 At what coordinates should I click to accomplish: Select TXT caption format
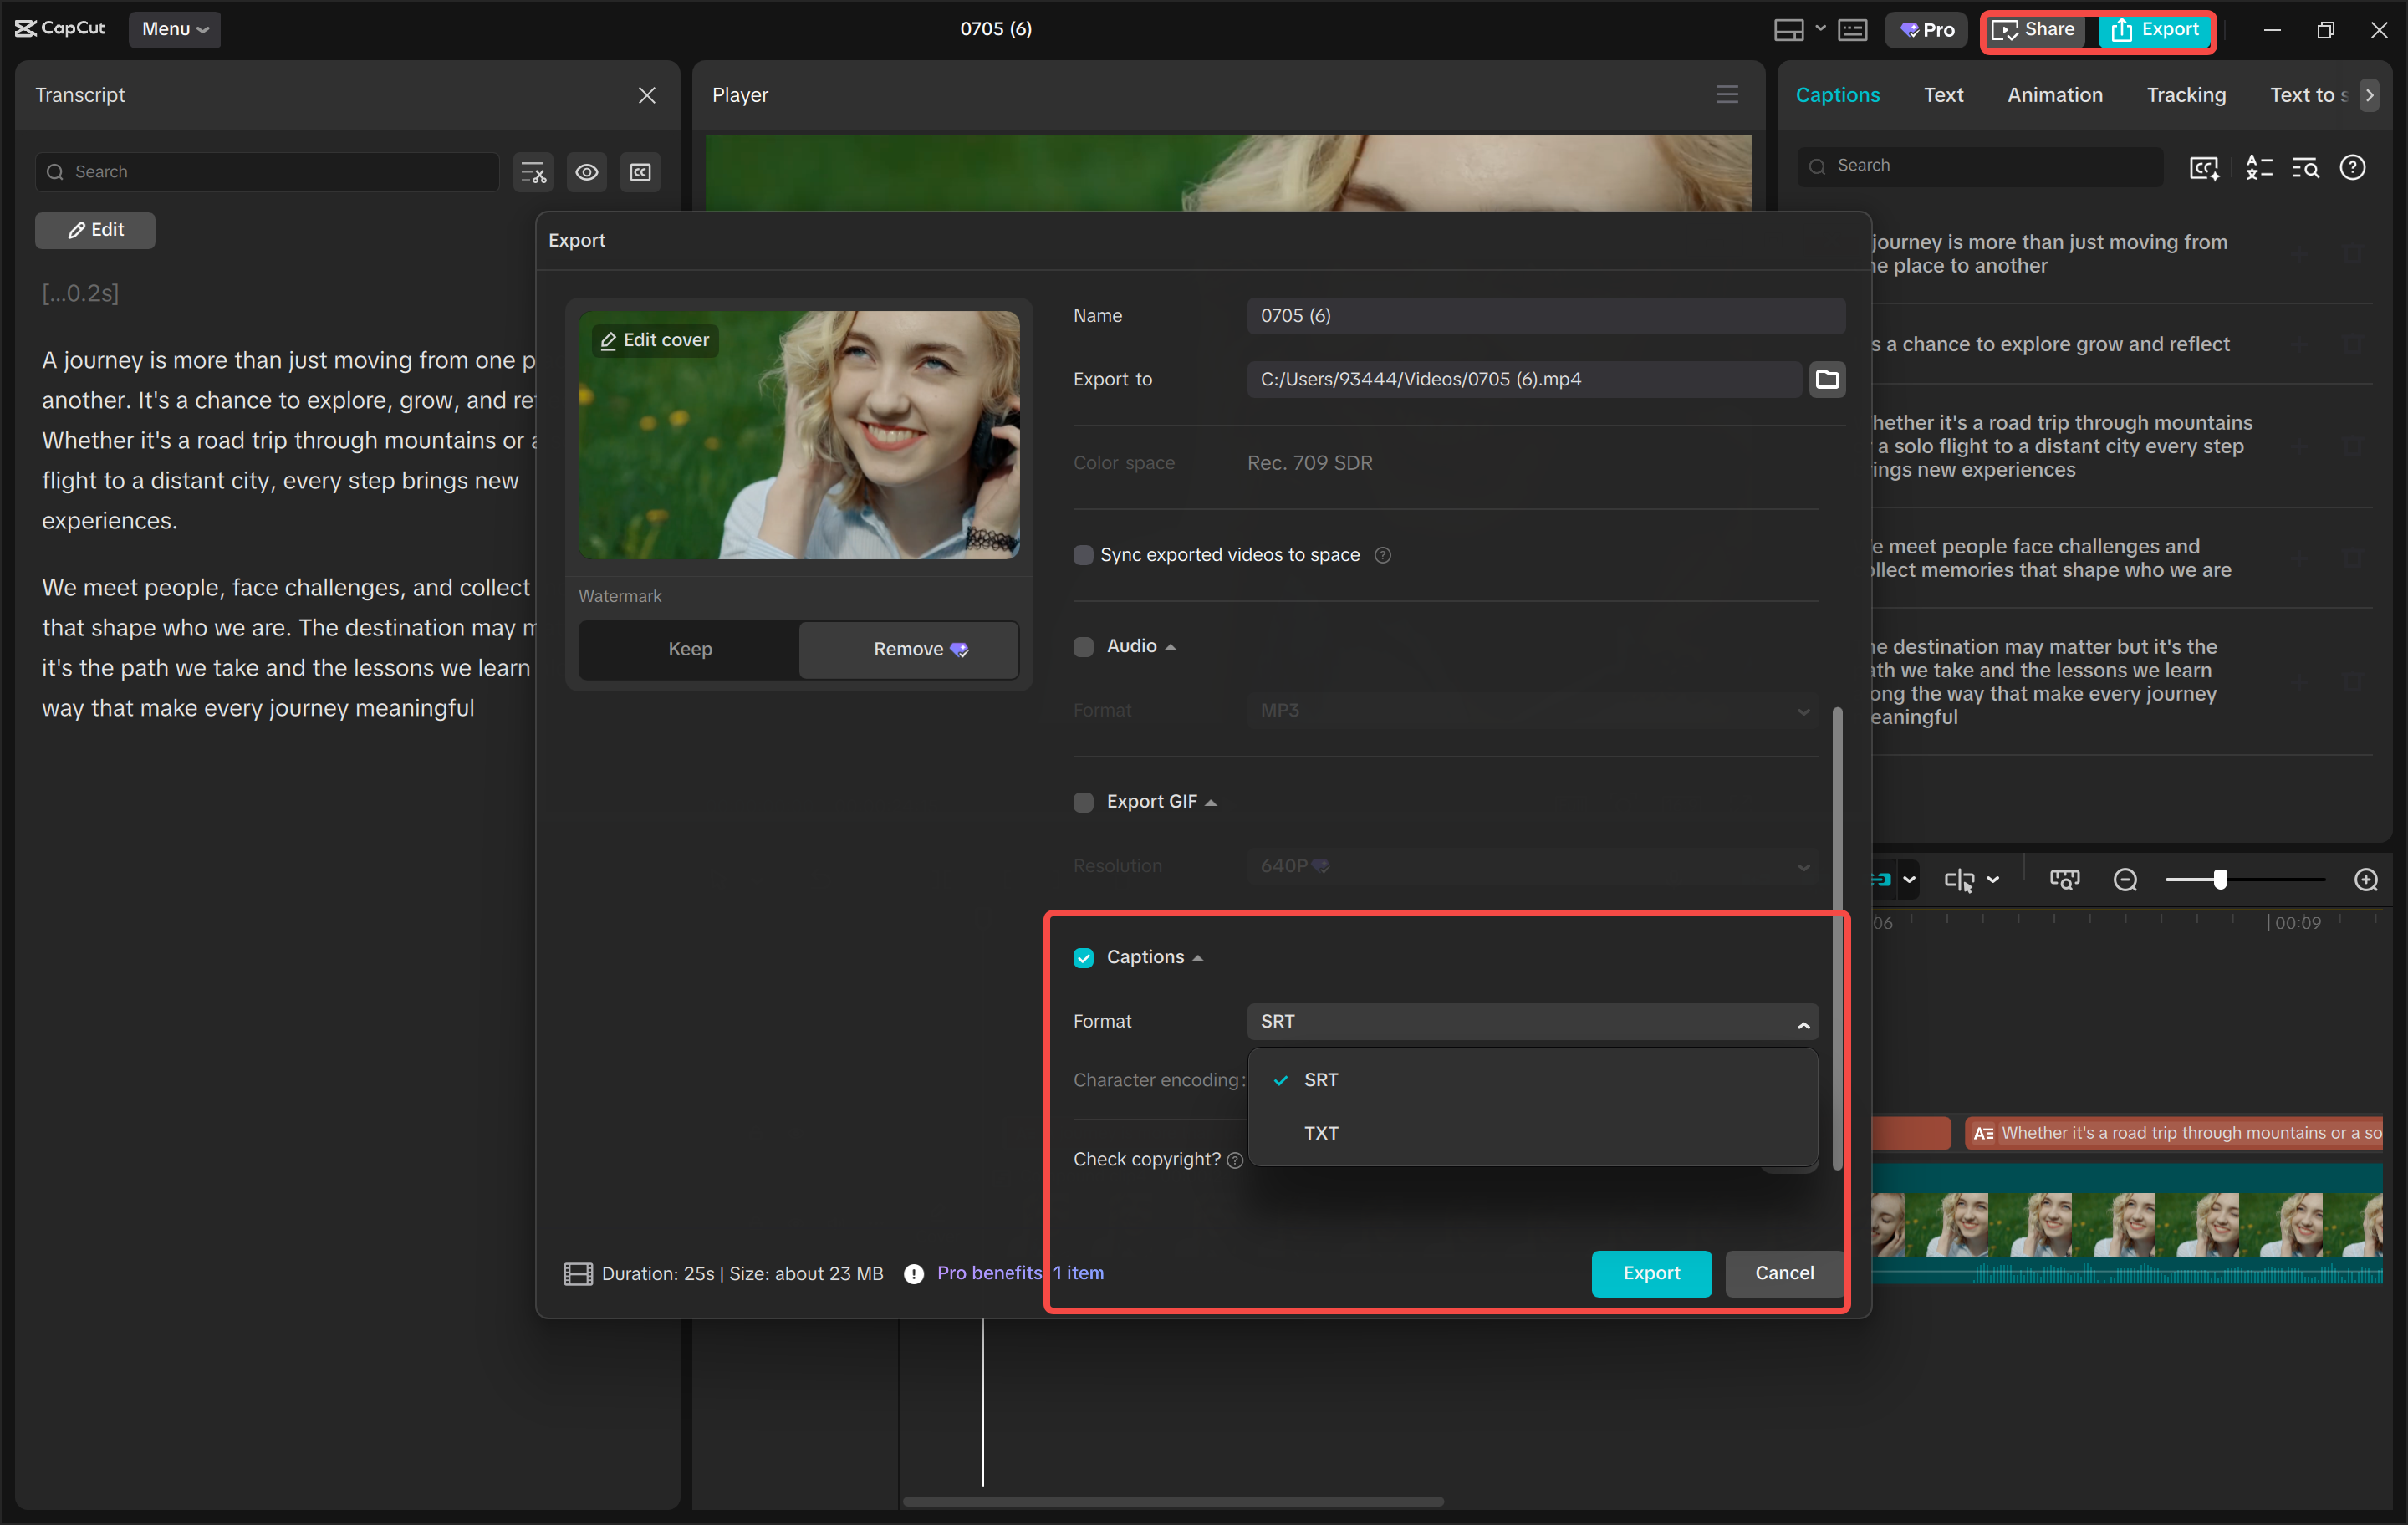coord(1322,1133)
